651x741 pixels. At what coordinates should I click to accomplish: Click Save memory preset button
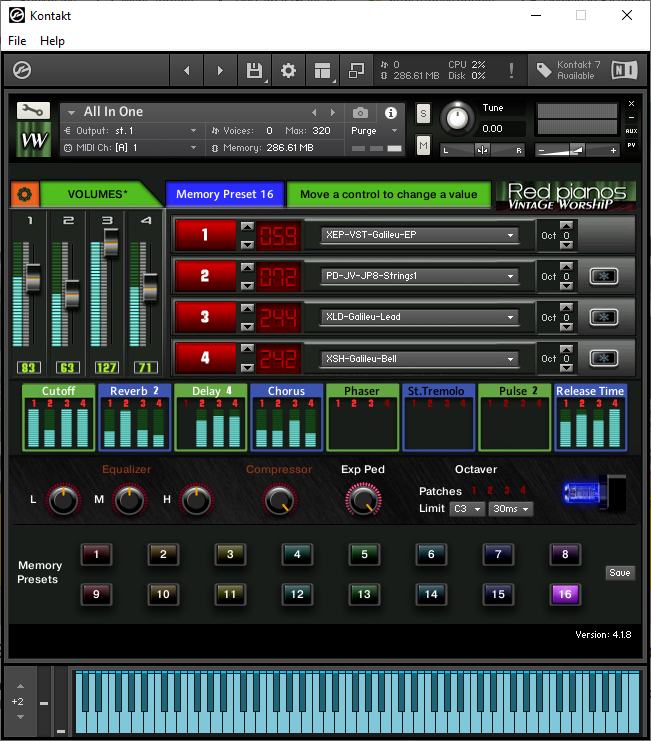point(619,573)
